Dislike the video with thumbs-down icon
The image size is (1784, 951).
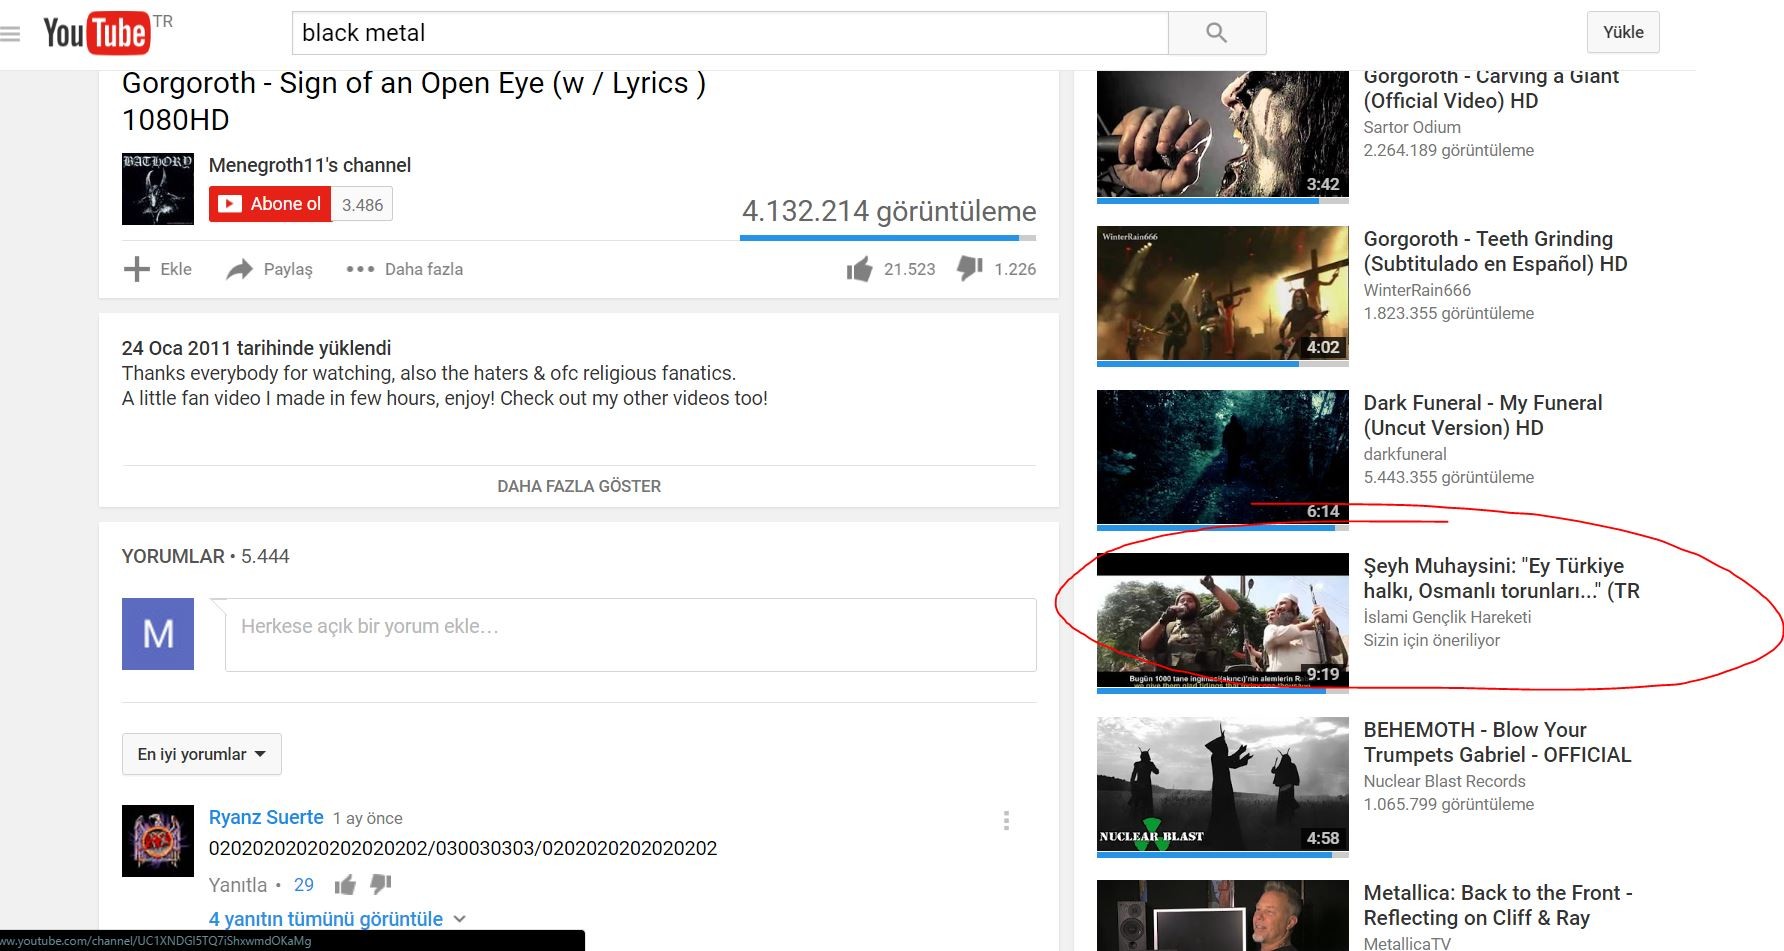(970, 268)
